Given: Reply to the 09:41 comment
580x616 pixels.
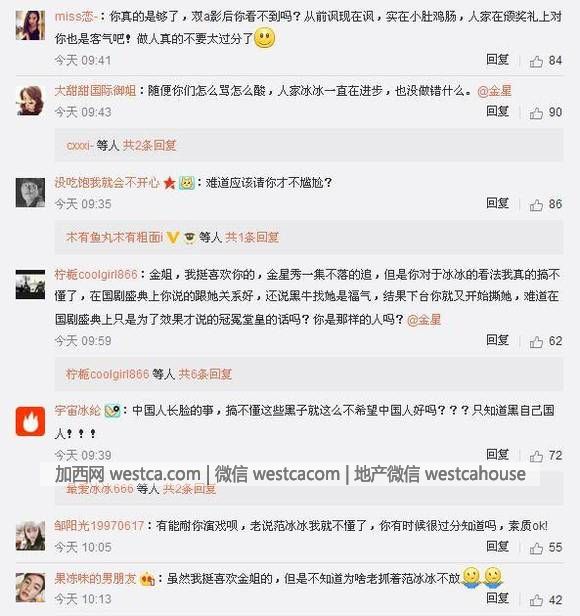Looking at the screenshot, I should coord(497,60).
